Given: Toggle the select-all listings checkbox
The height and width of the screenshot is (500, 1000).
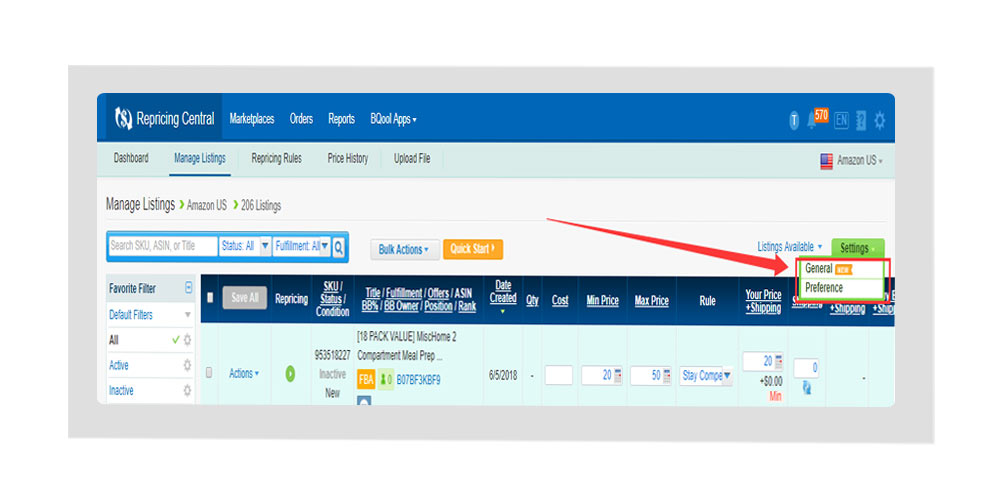Looking at the screenshot, I should (x=210, y=297).
